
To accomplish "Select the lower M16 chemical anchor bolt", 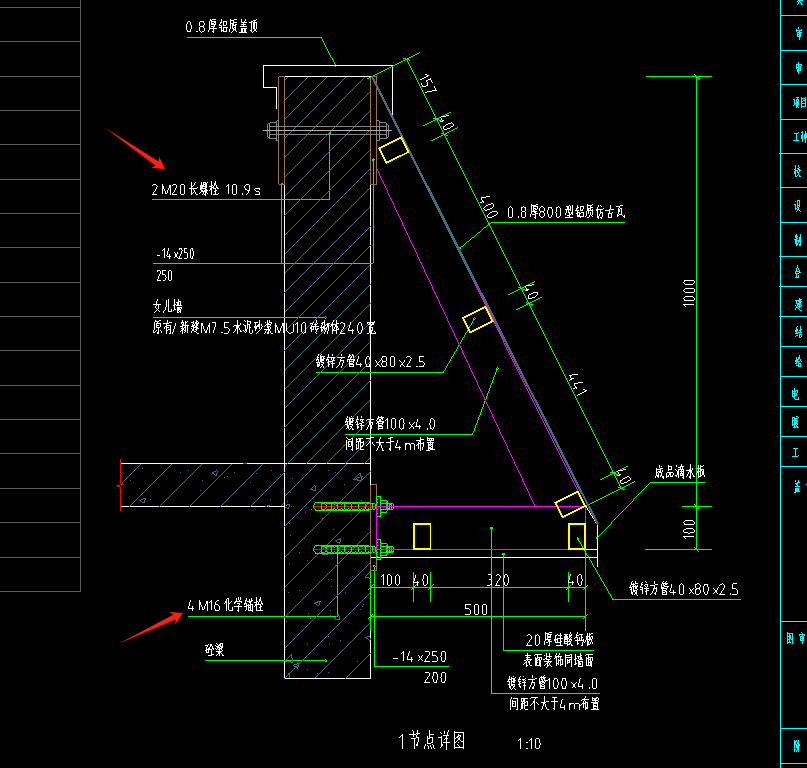I will click(354, 549).
